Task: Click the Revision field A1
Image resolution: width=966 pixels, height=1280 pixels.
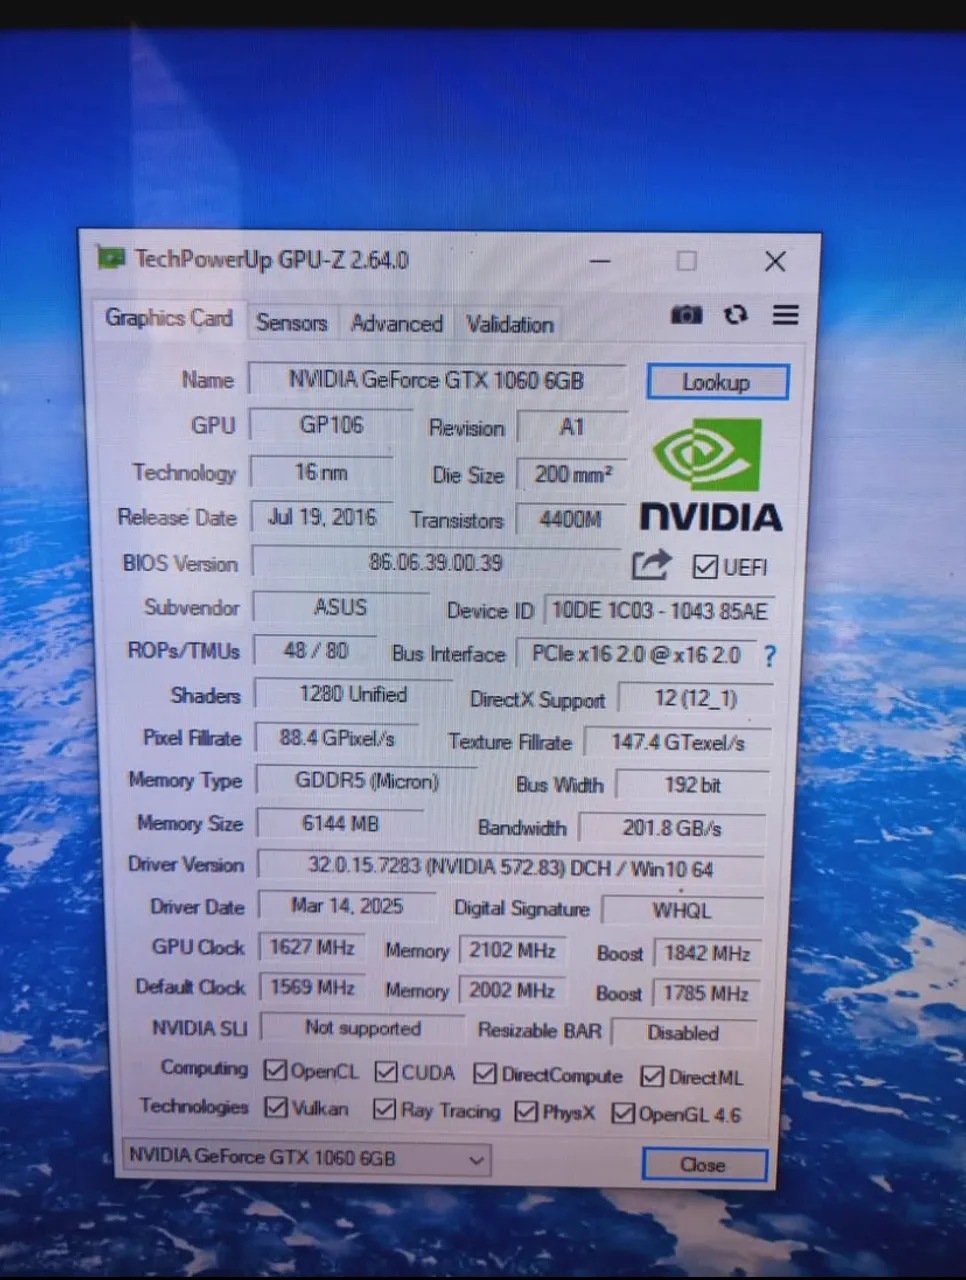Action: click(572, 427)
